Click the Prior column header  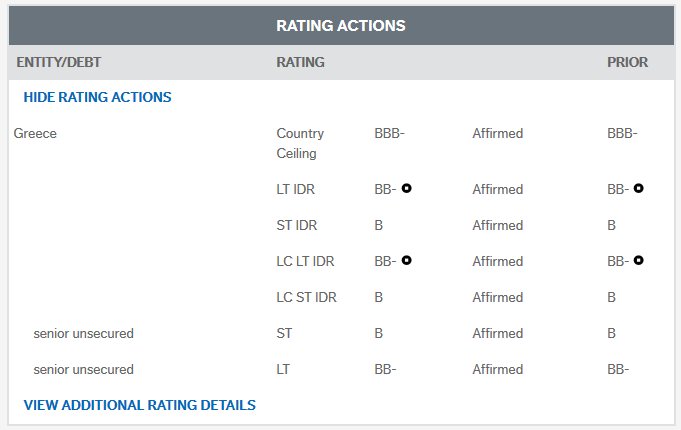point(627,62)
